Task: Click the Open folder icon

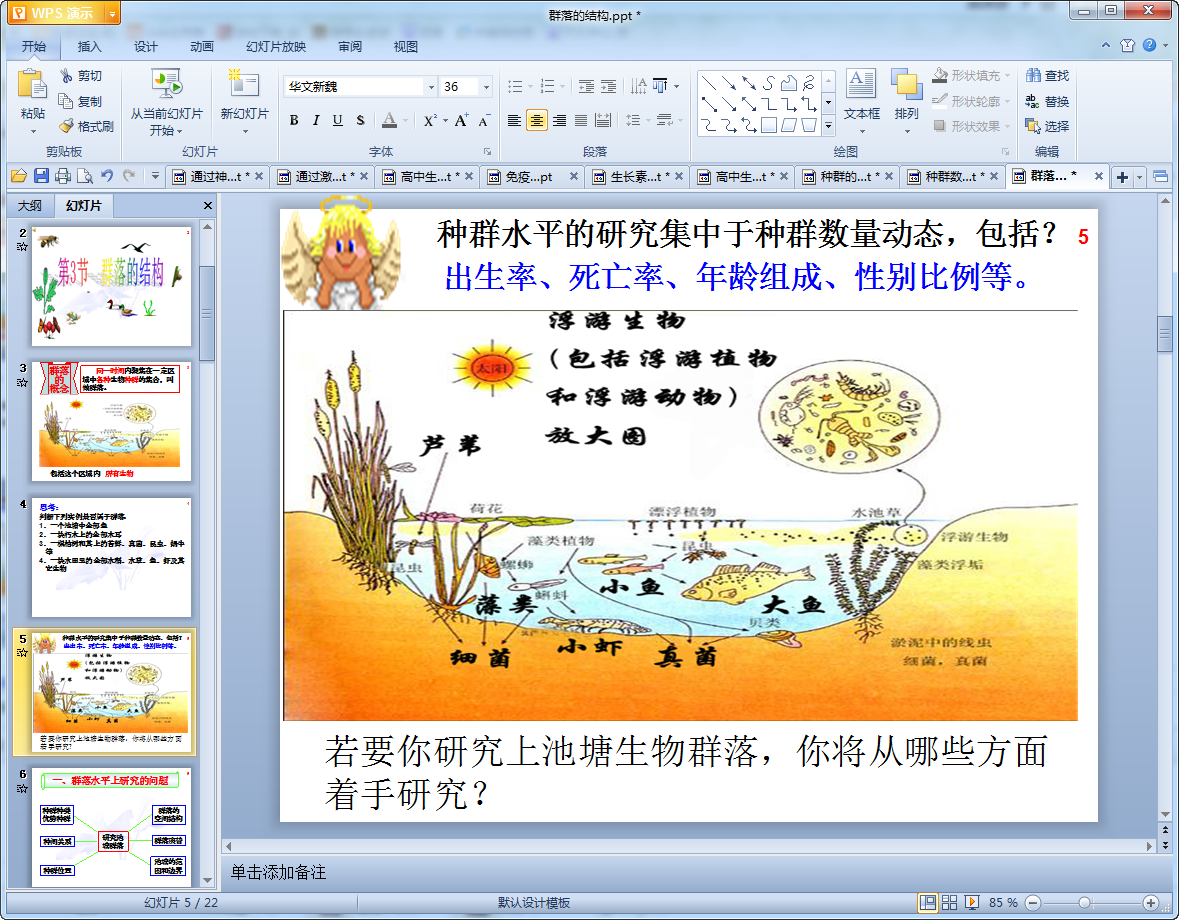Action: (x=19, y=176)
